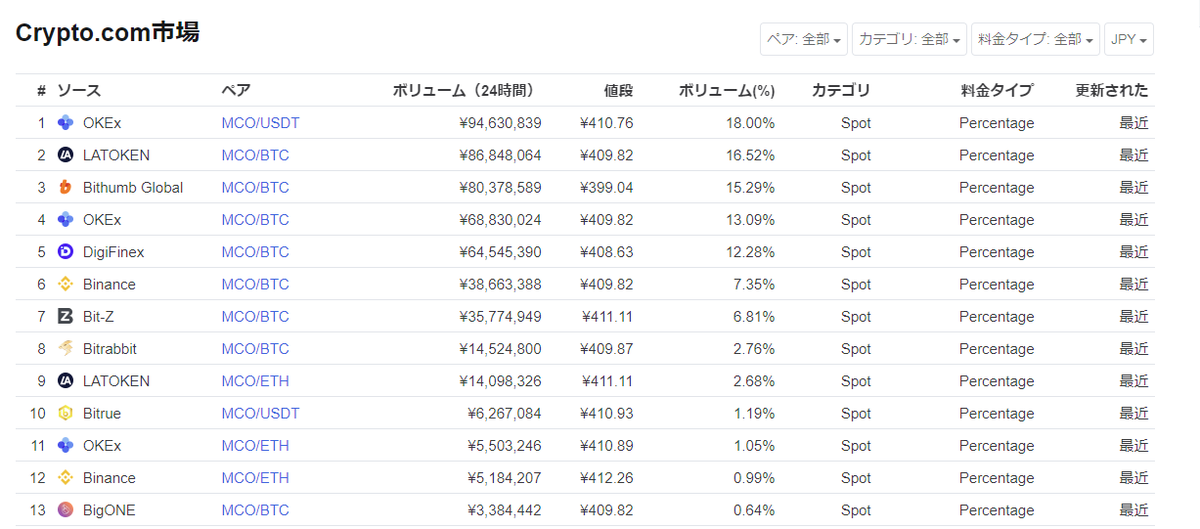The width and height of the screenshot is (1200, 529).
Task: Click the Bithumb Global logo icon
Action: click(x=66, y=187)
